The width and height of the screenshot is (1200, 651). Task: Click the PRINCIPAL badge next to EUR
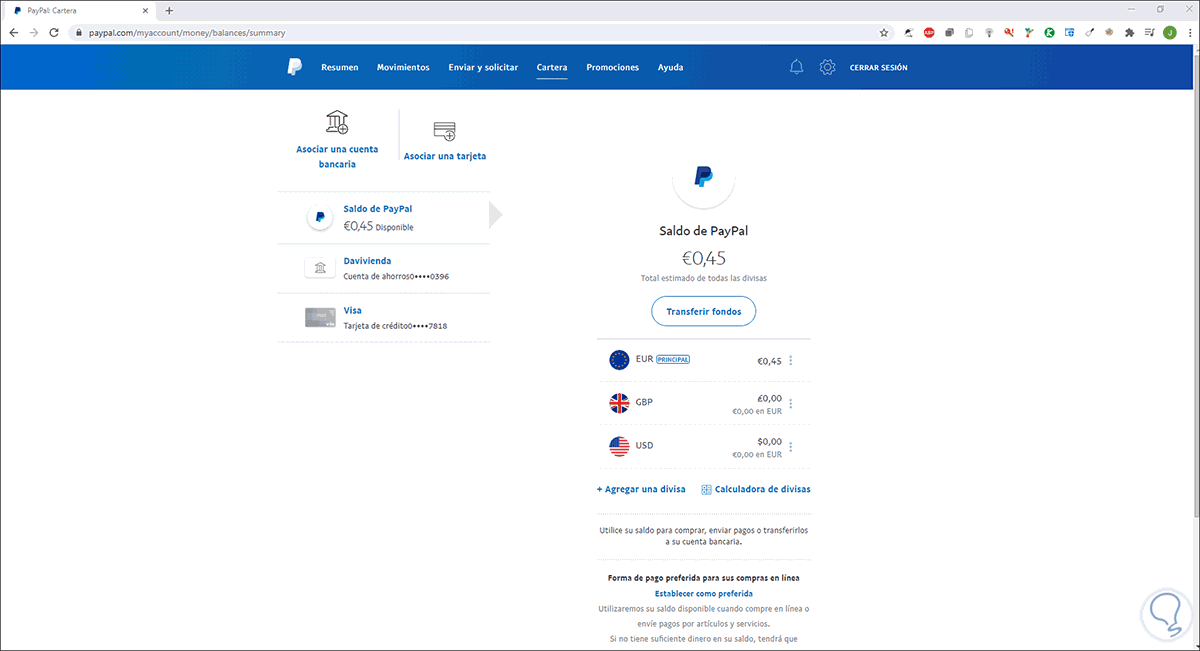pos(673,359)
